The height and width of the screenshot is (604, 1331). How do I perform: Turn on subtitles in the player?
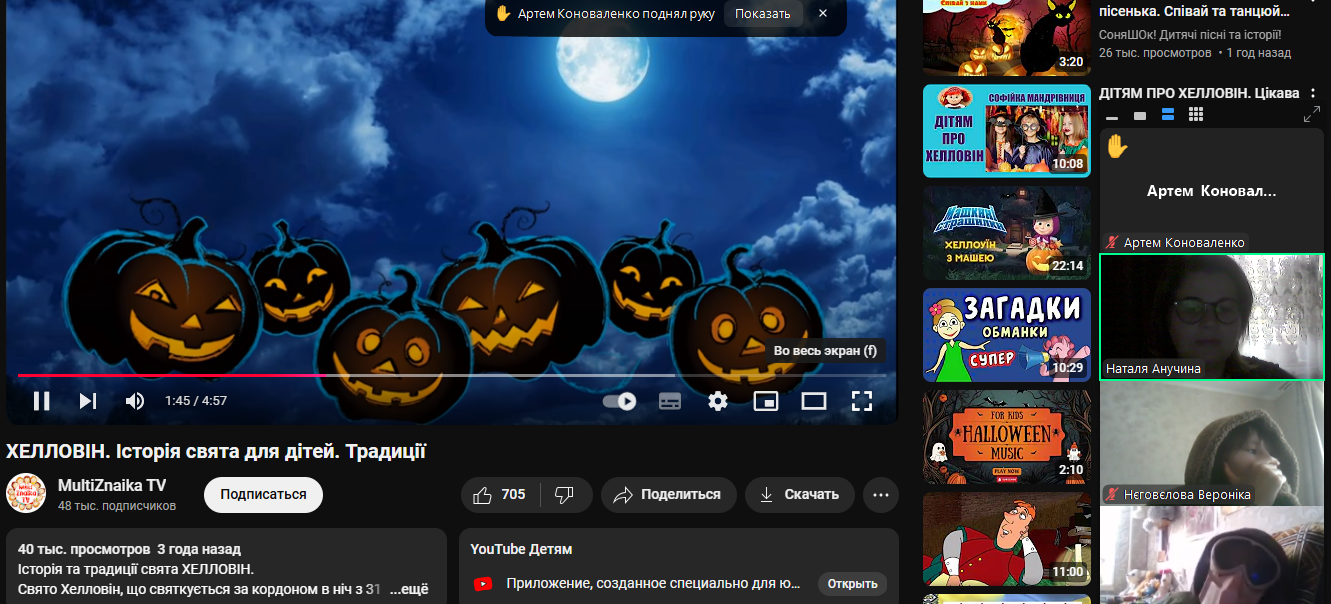click(x=670, y=401)
